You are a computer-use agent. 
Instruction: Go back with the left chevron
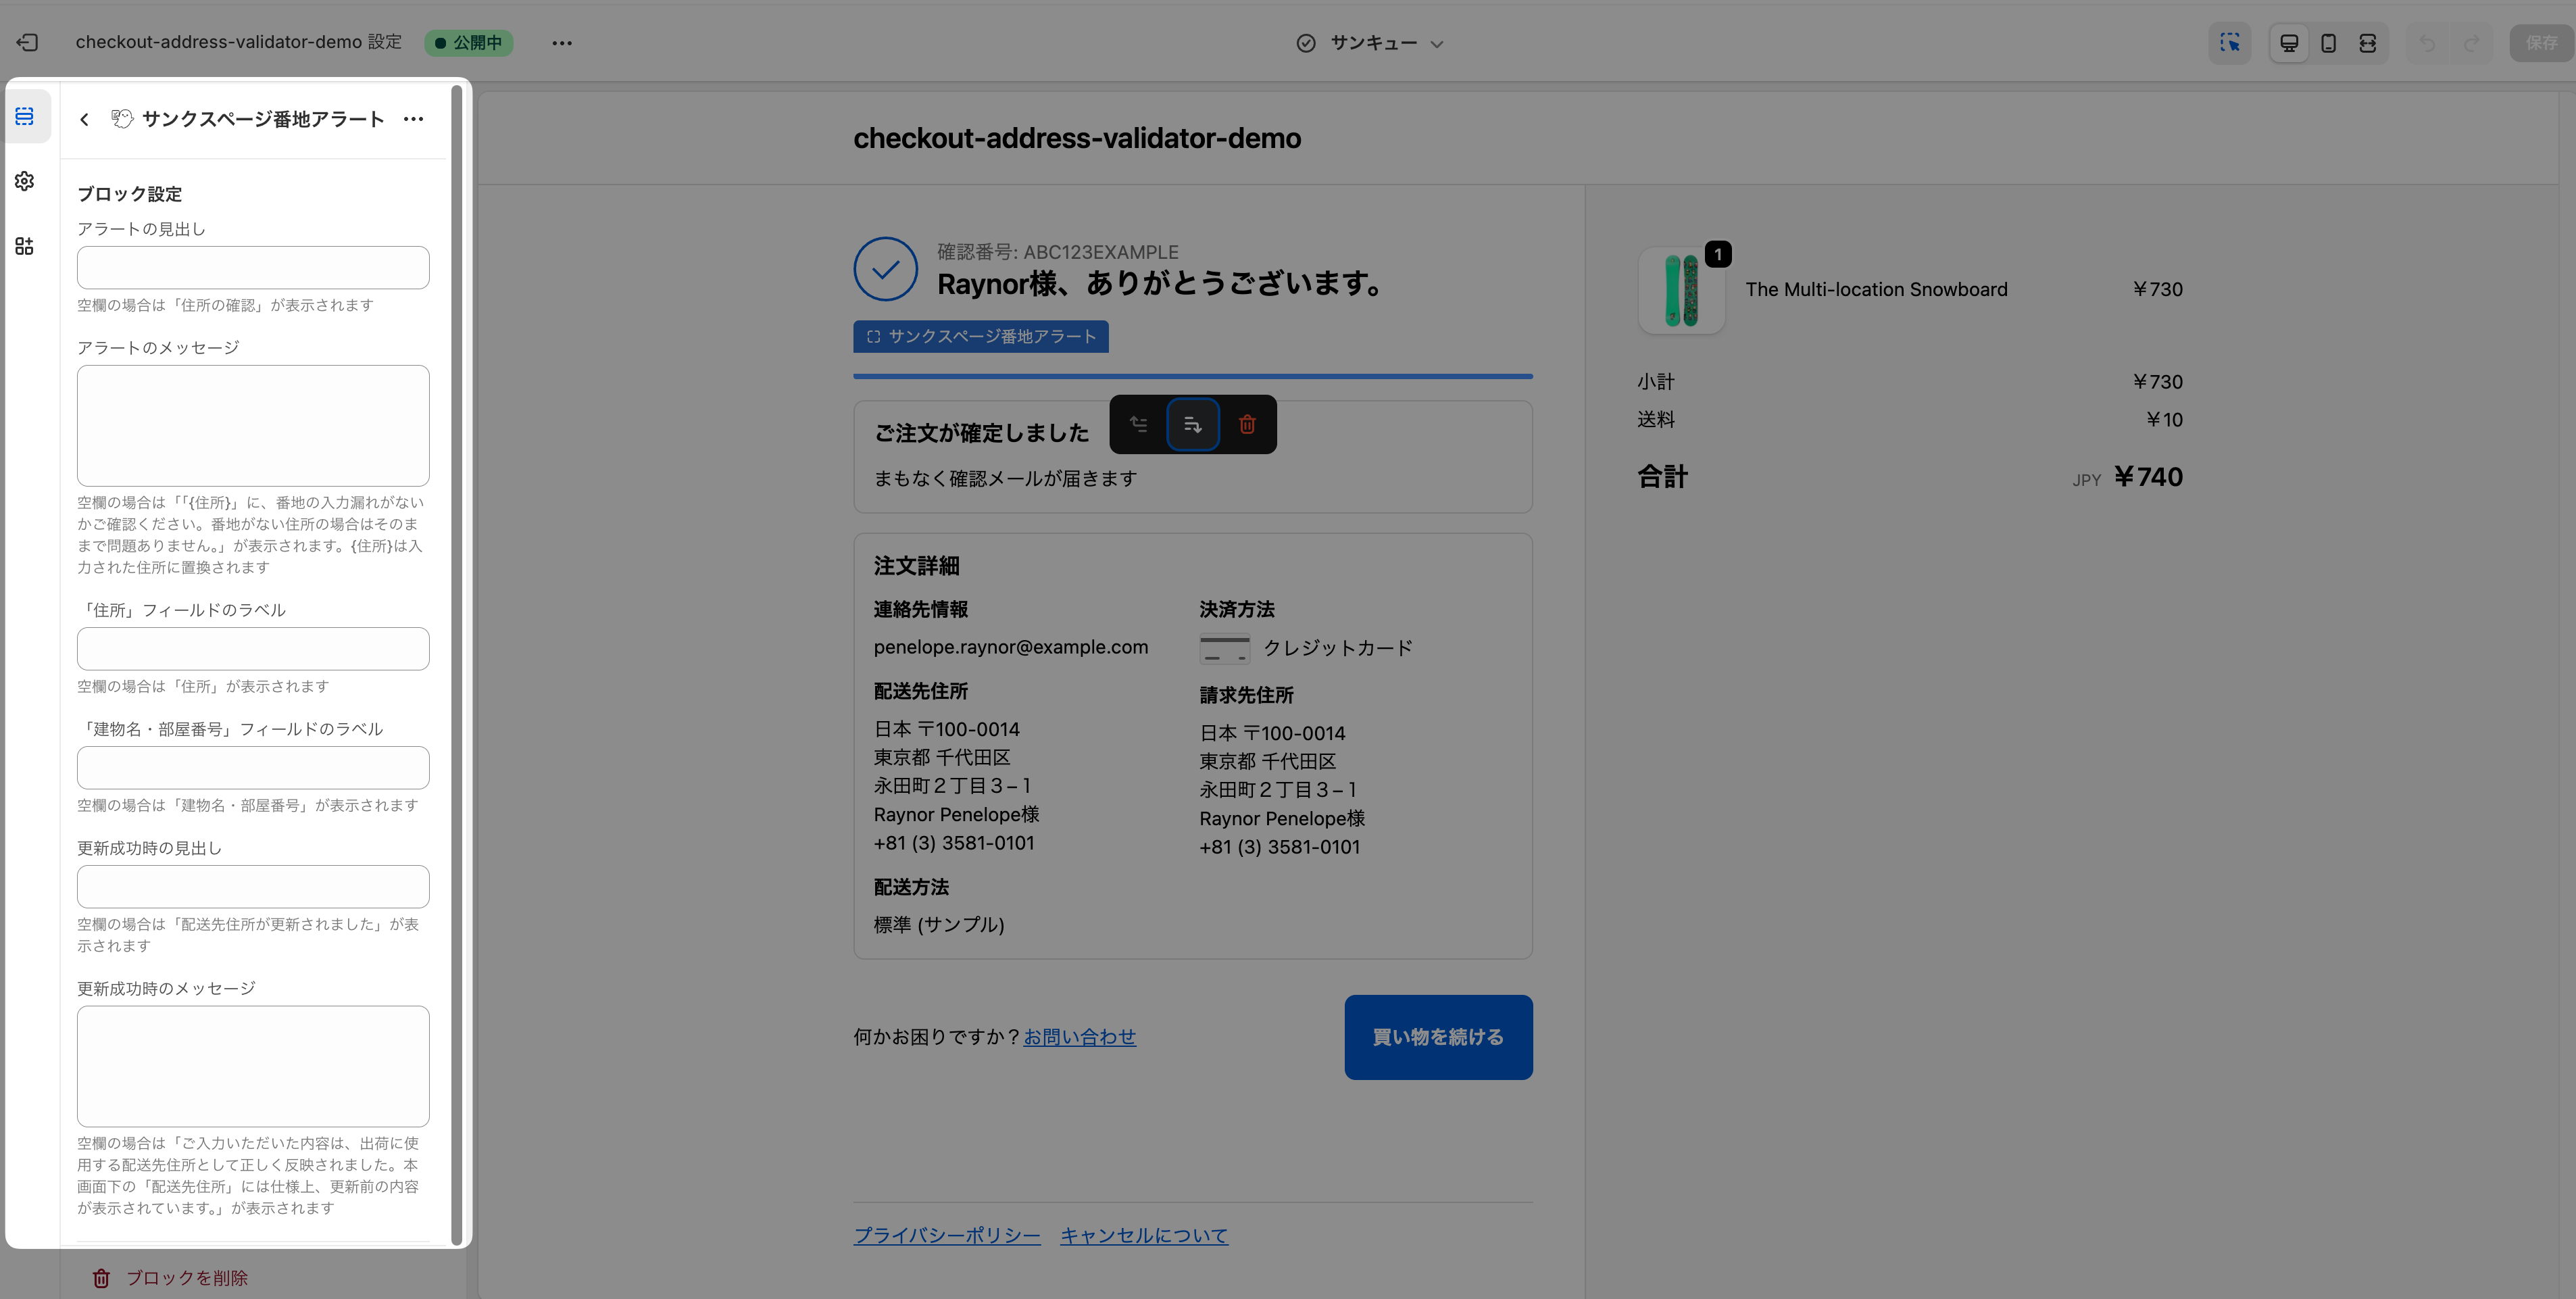tap(85, 119)
